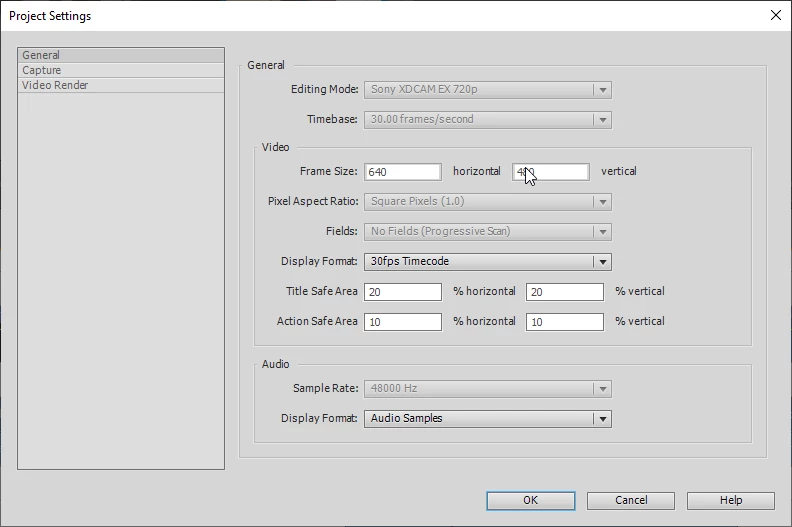The image size is (792, 527).
Task: Click the Frame Size horizontal field
Action: click(x=403, y=172)
